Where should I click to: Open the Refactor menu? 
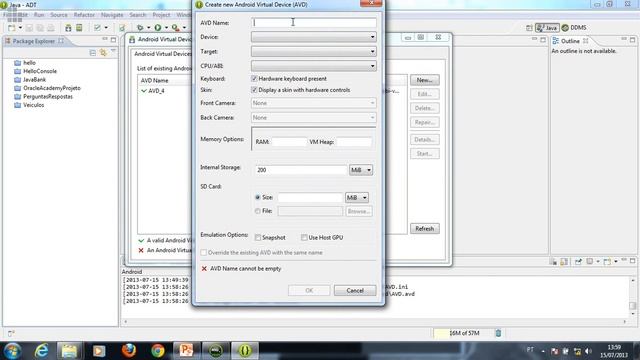pyautogui.click(x=84, y=15)
